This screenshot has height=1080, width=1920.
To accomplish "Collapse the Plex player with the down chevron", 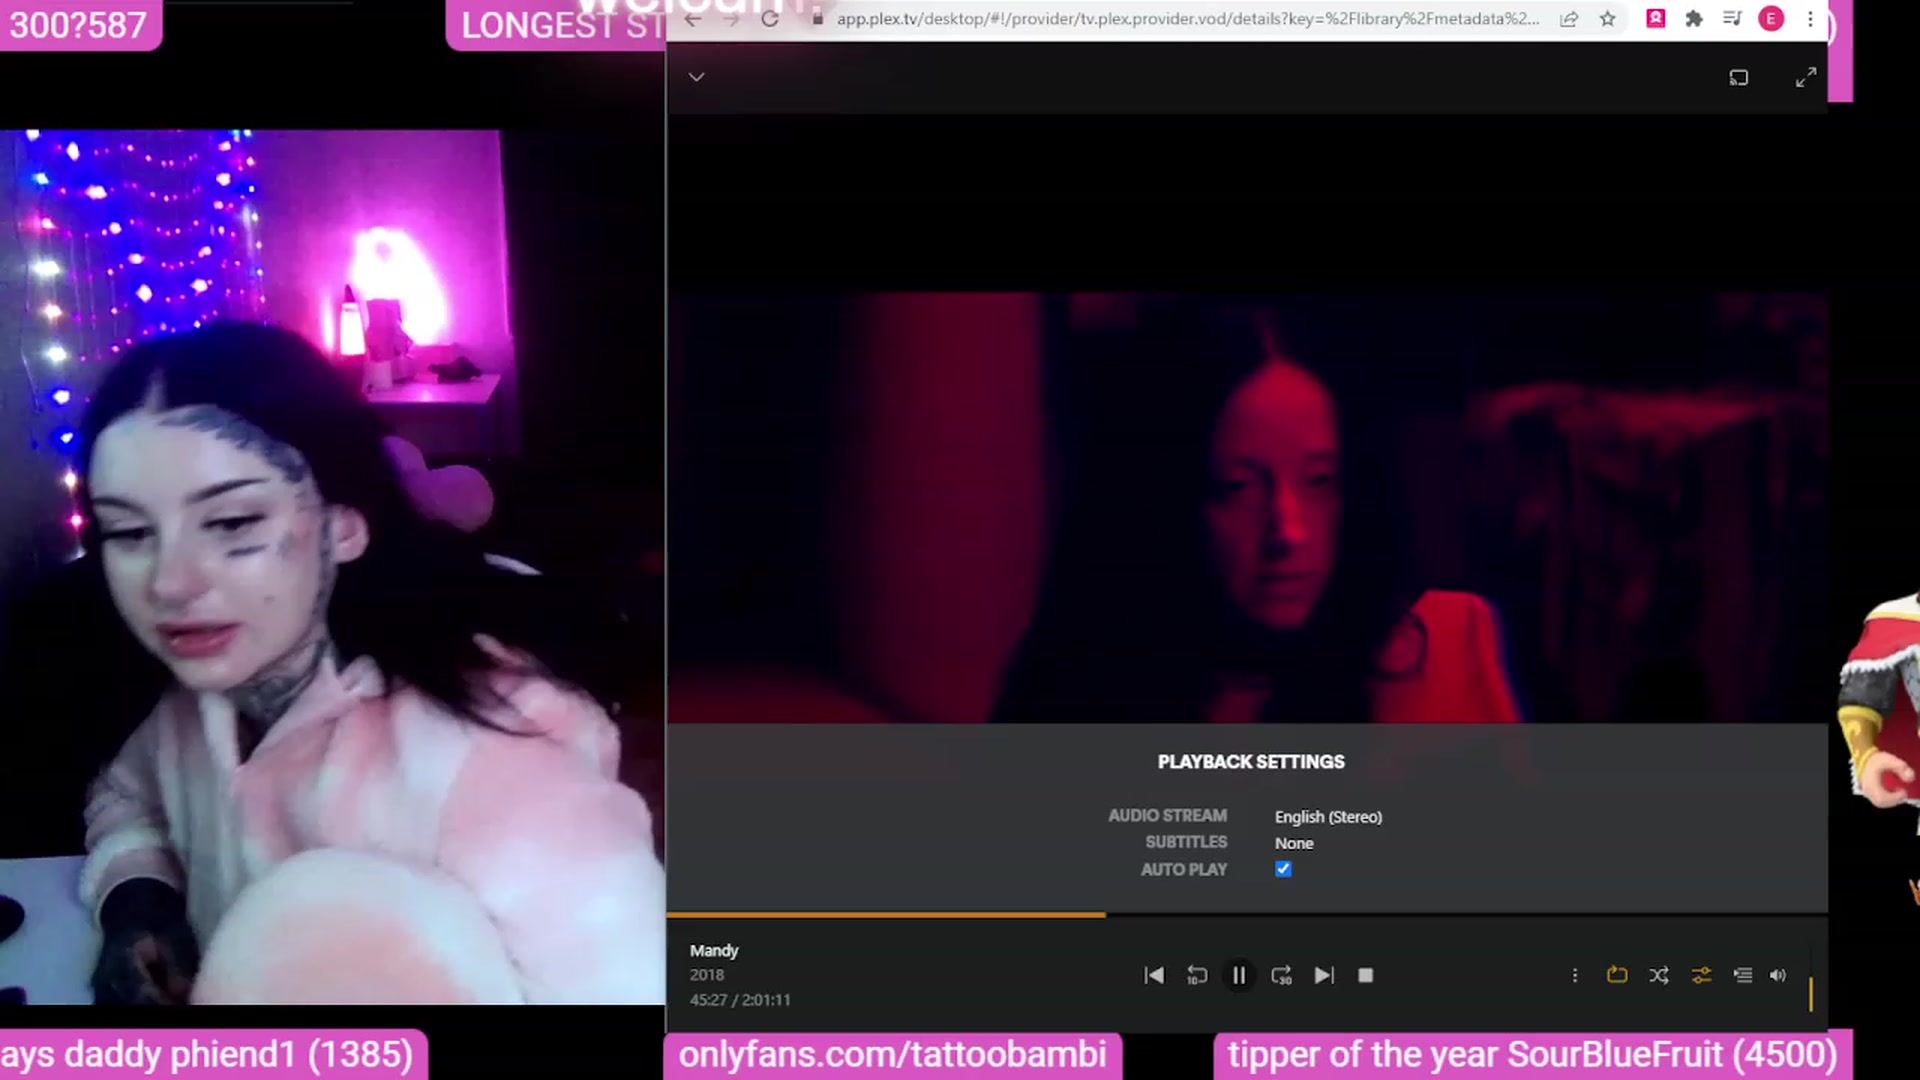I will 697,77.
